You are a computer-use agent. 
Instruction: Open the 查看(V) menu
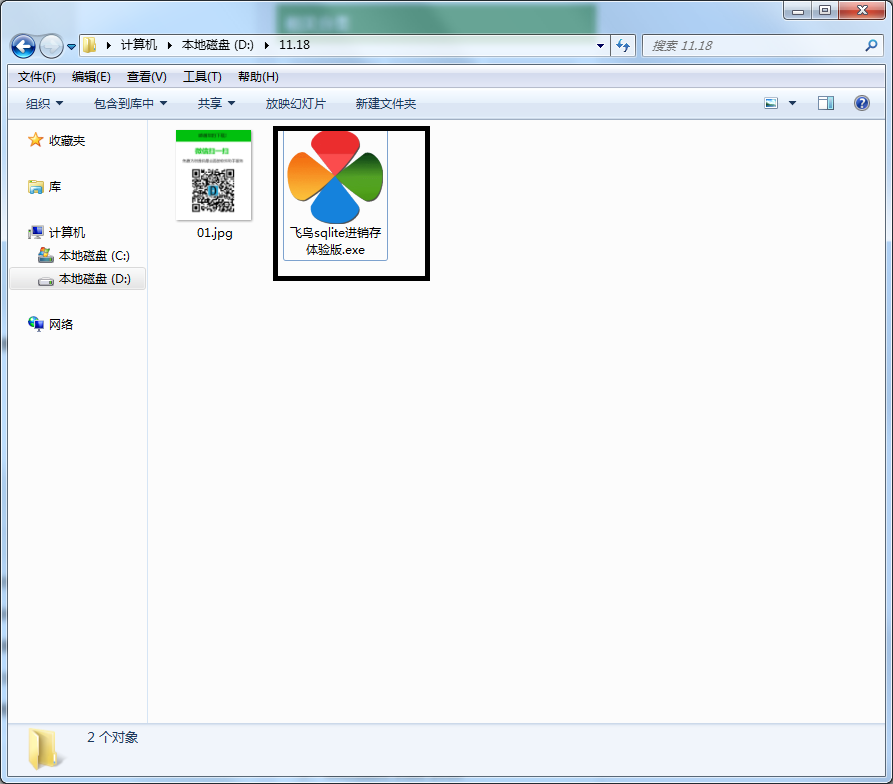(x=146, y=77)
